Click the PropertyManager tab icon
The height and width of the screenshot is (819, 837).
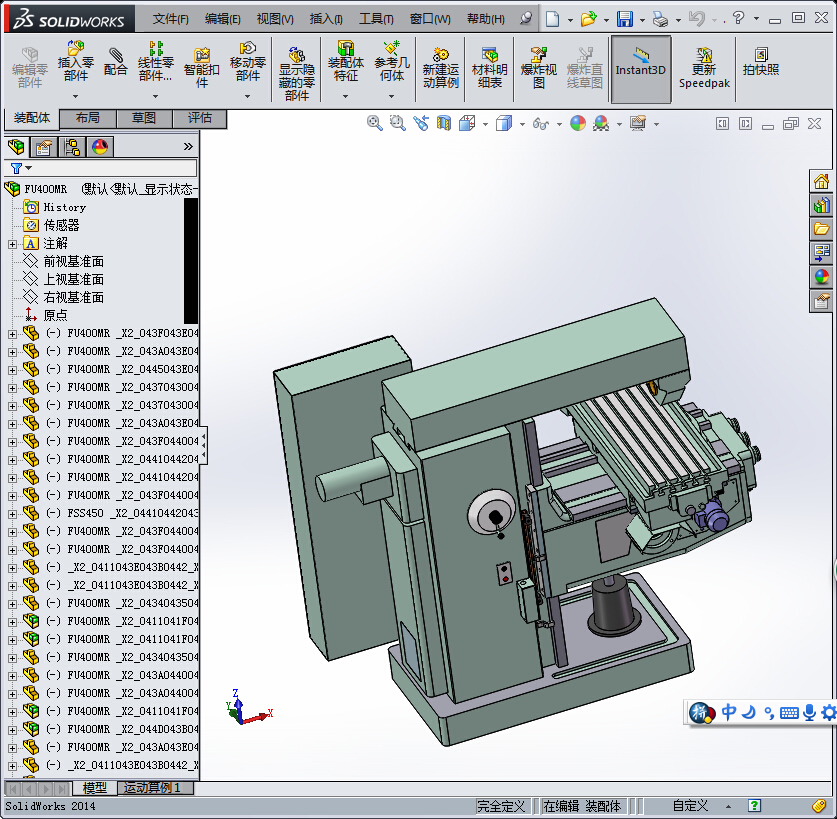pos(44,147)
